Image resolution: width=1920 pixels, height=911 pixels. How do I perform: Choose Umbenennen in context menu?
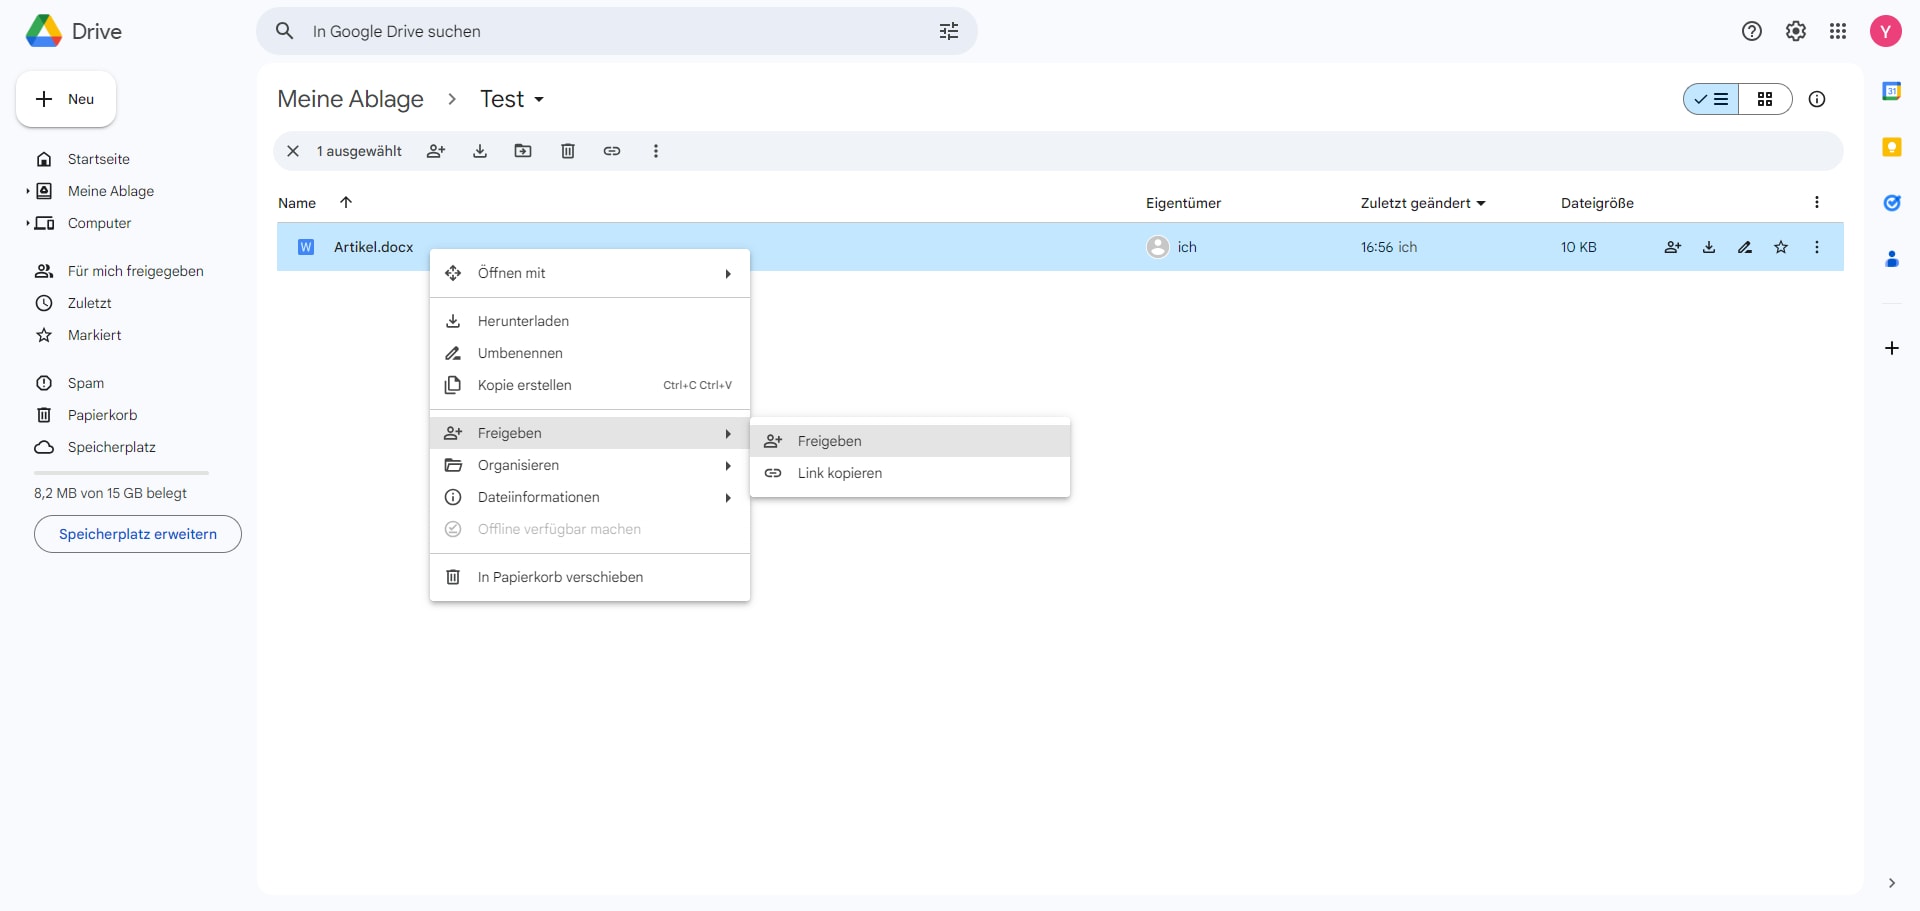590,353
